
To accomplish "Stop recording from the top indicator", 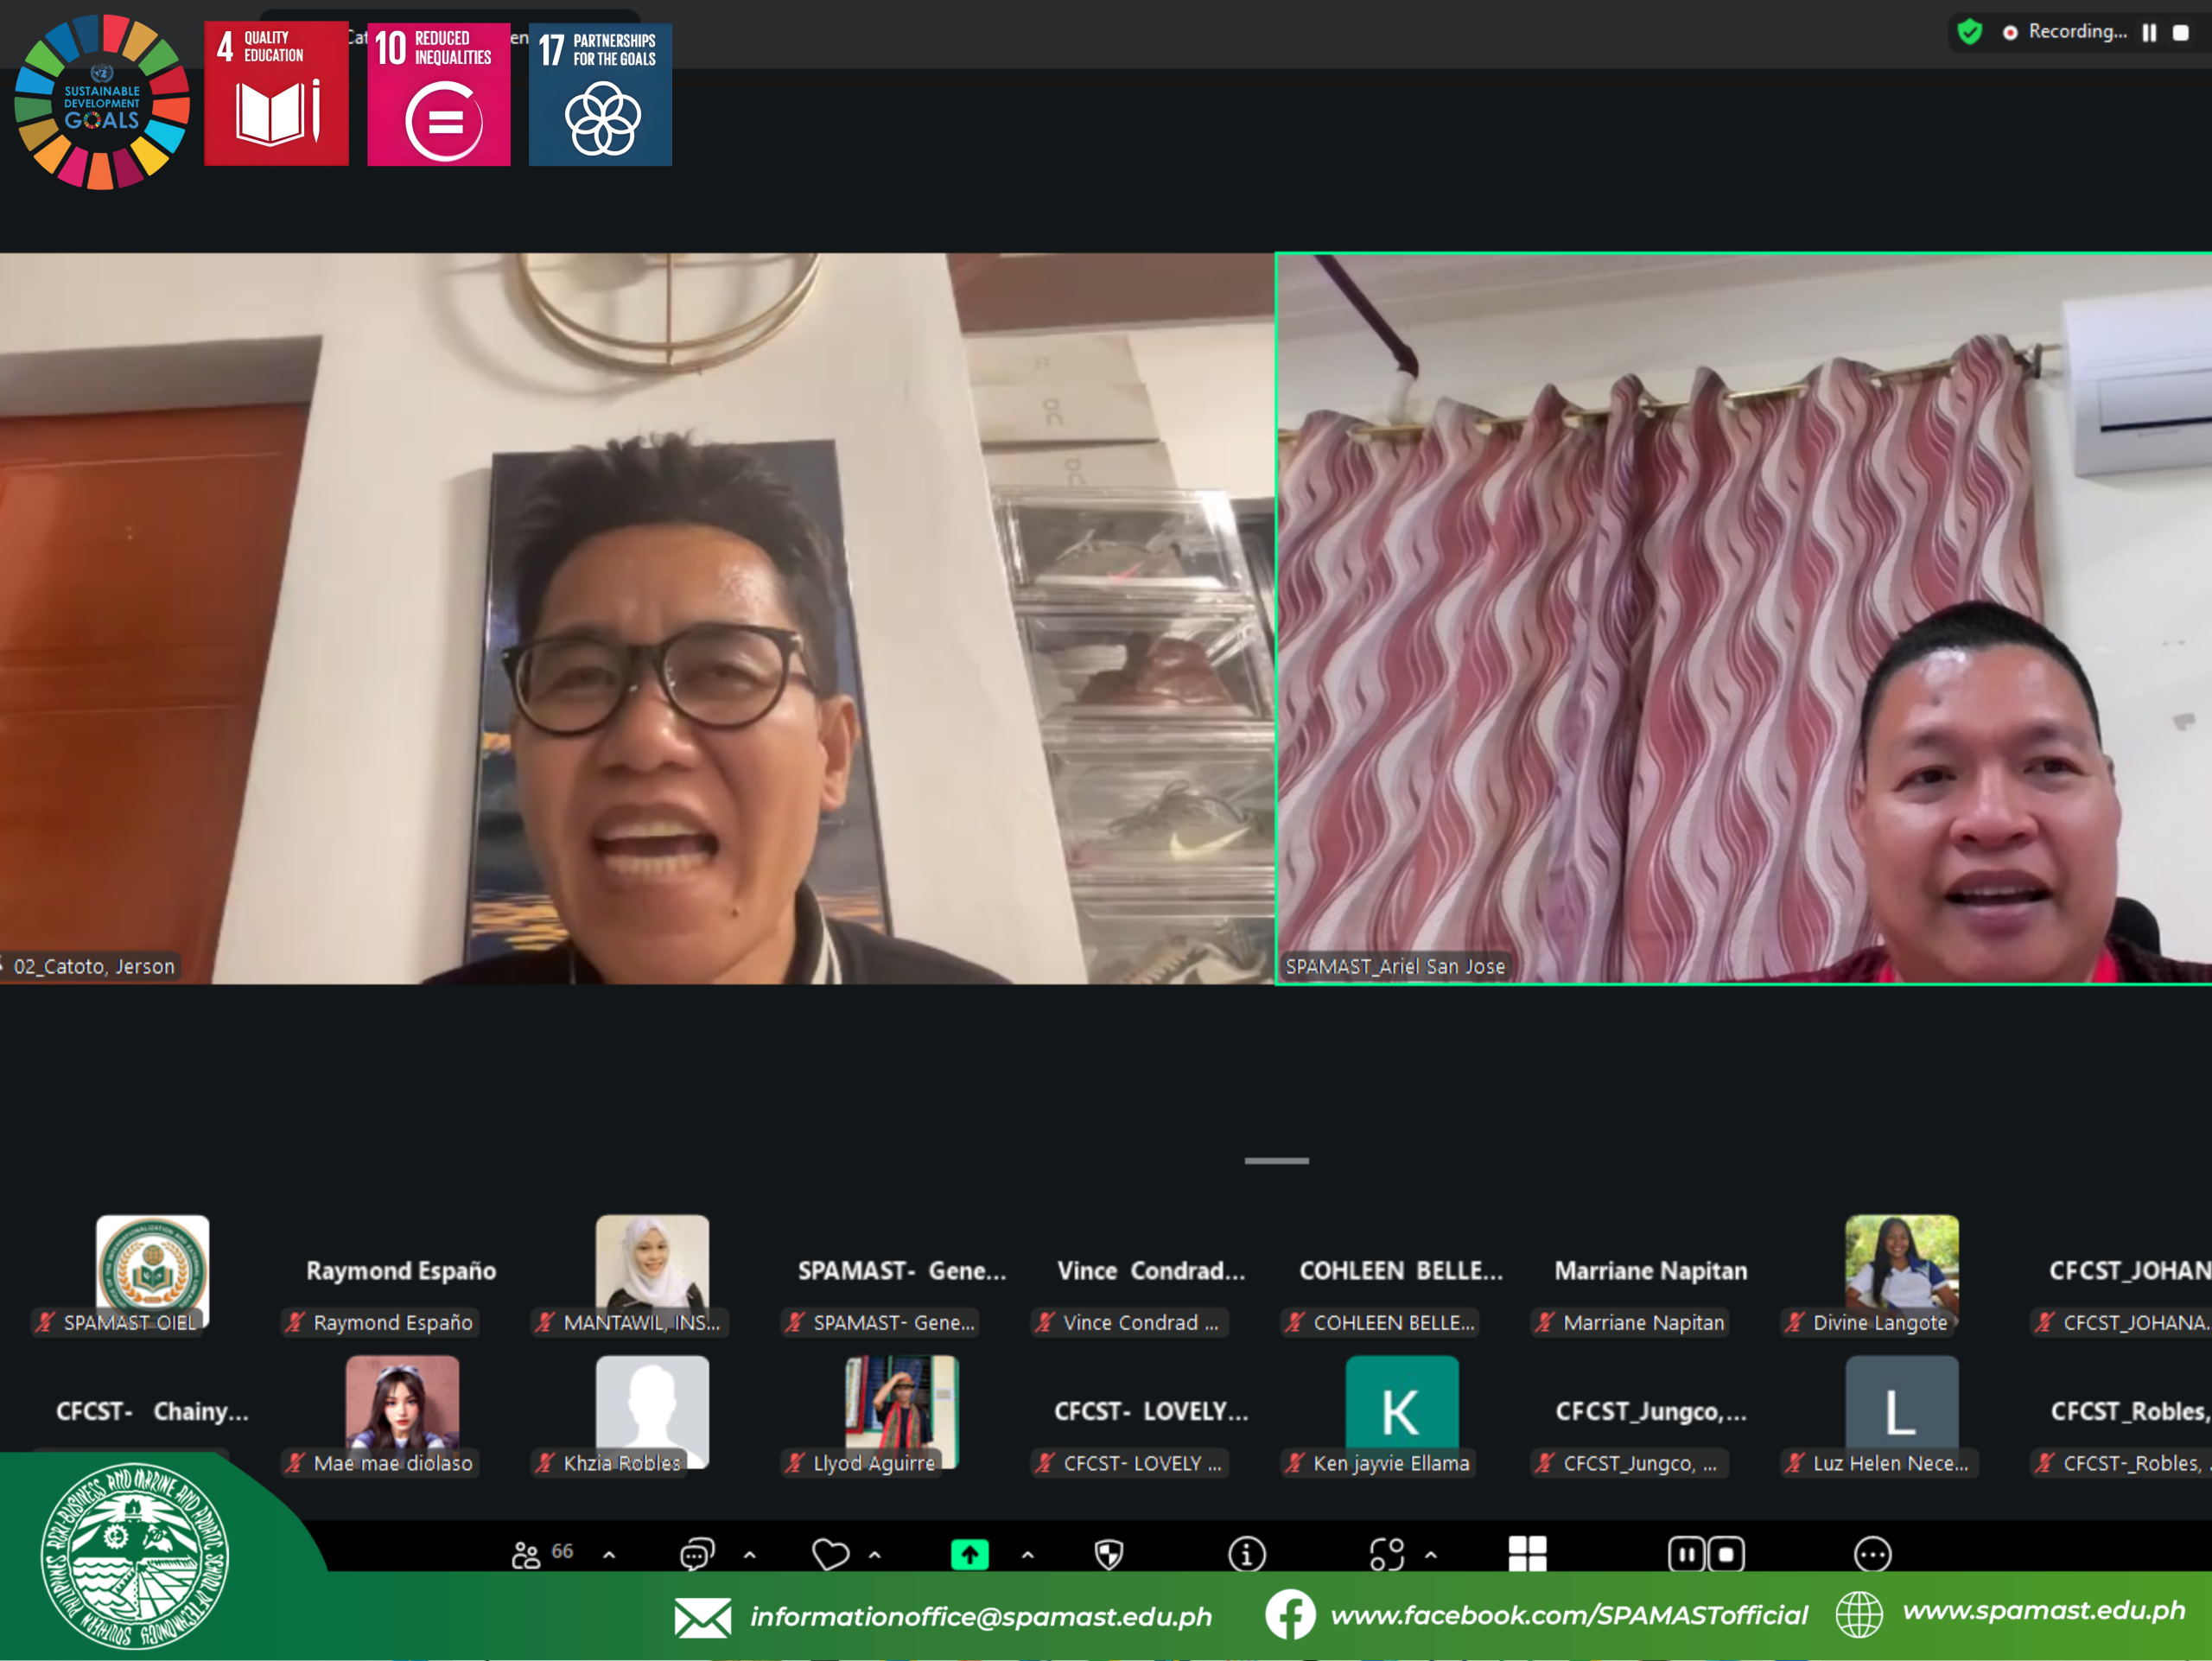I will (2181, 32).
